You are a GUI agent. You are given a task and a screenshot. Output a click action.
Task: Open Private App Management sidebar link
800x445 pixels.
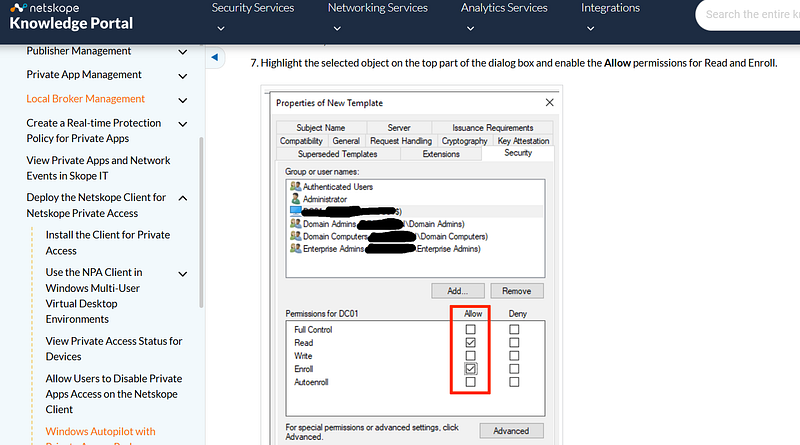(84, 75)
